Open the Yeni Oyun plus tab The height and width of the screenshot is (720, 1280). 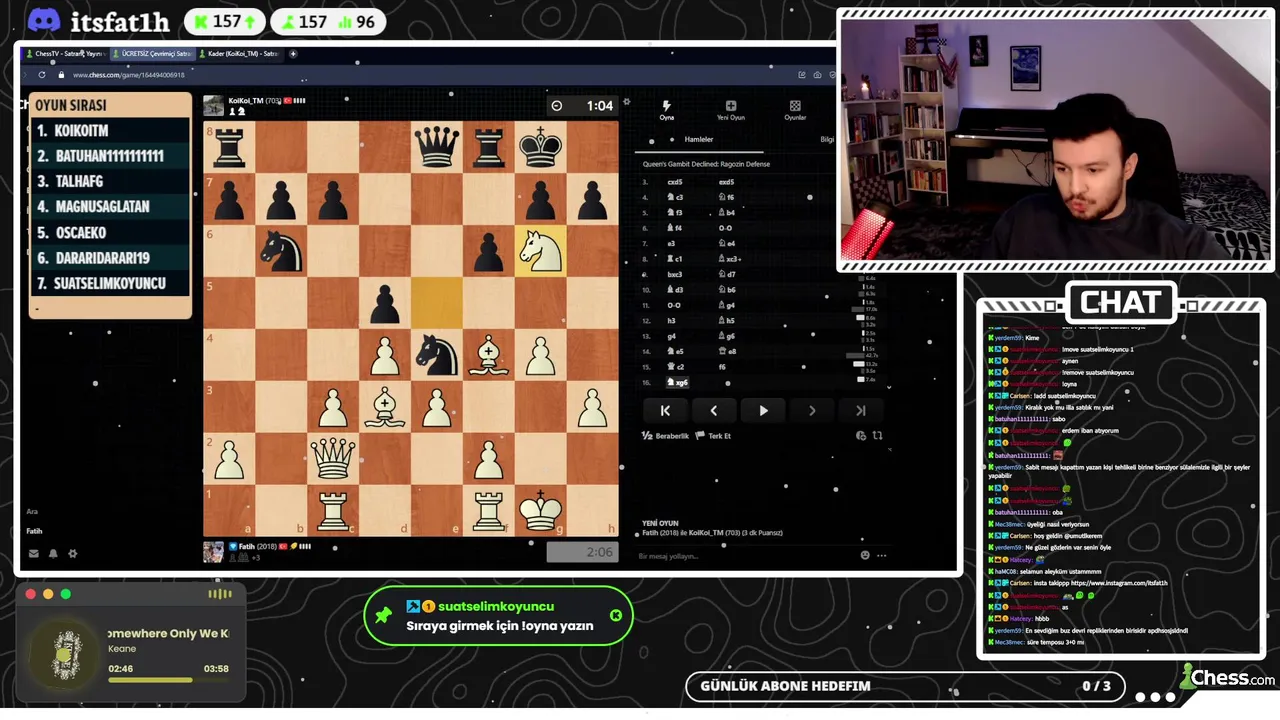pos(730,110)
